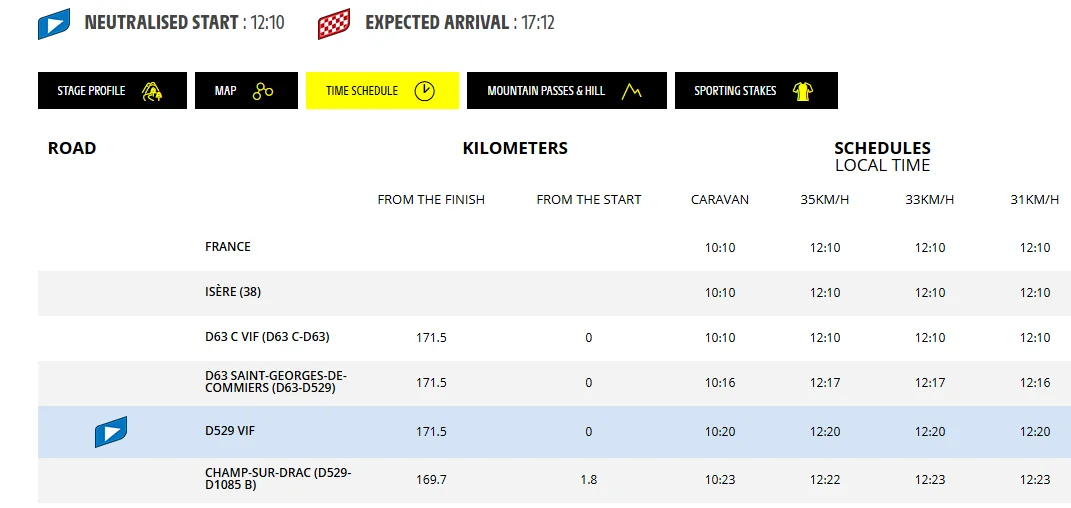Click the clock icon in Time Schedule tab
The image size is (1071, 508).
point(425,91)
